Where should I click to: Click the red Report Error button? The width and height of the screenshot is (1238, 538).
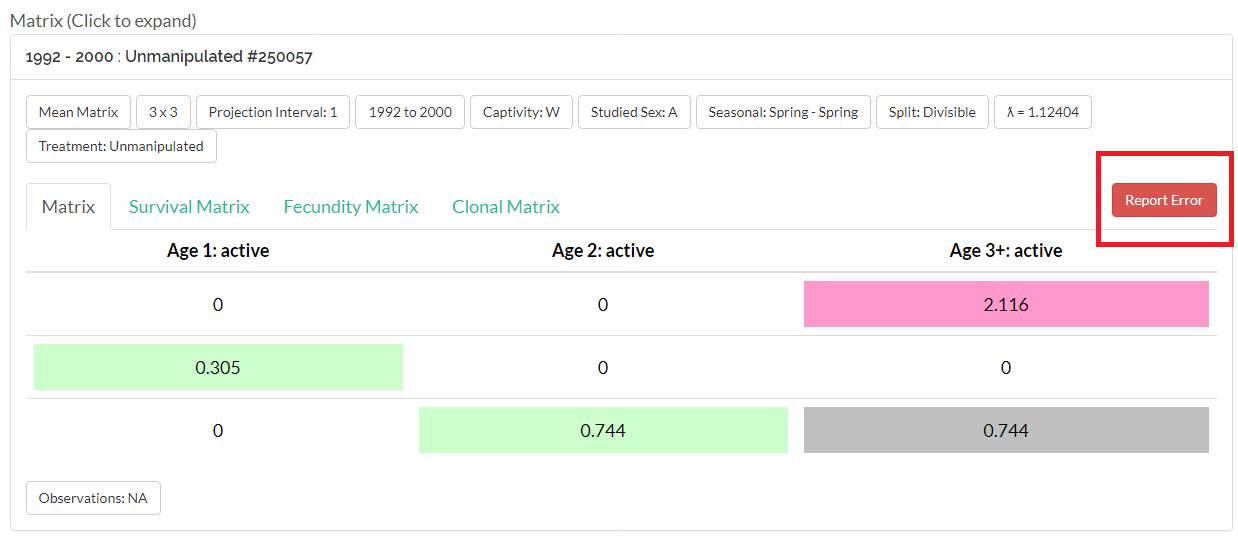pos(1163,200)
